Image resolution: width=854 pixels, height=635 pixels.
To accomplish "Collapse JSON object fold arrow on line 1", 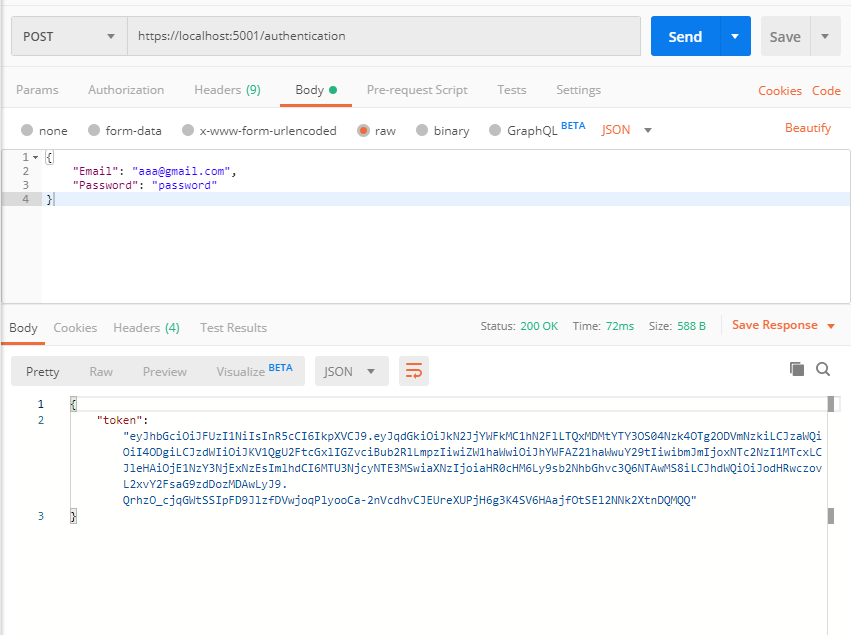I will (35, 157).
